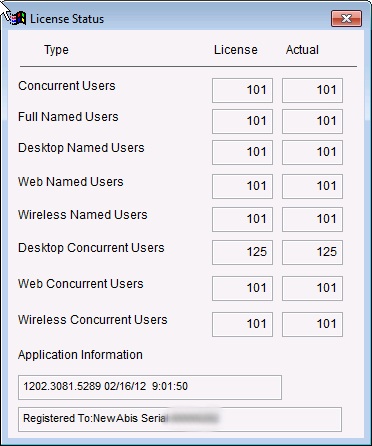Select the Concurrent Users License field
This screenshot has height=446, width=372.
242,90
